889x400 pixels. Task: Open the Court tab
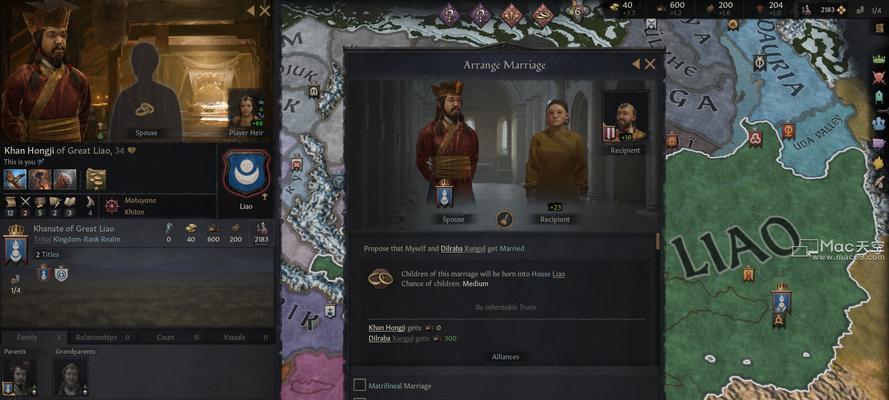[x=166, y=337]
